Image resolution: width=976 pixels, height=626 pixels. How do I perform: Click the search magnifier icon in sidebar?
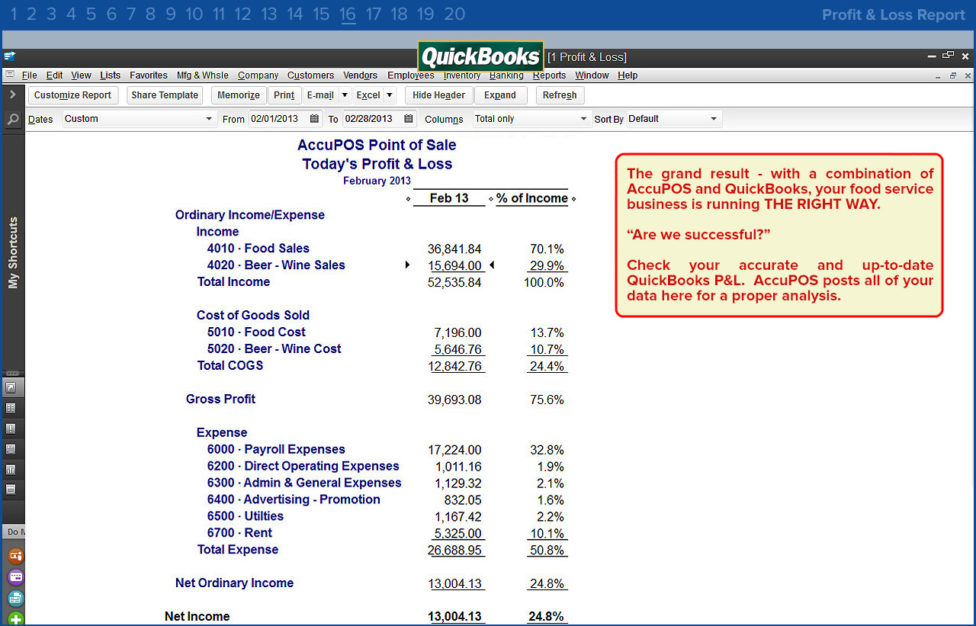point(12,119)
